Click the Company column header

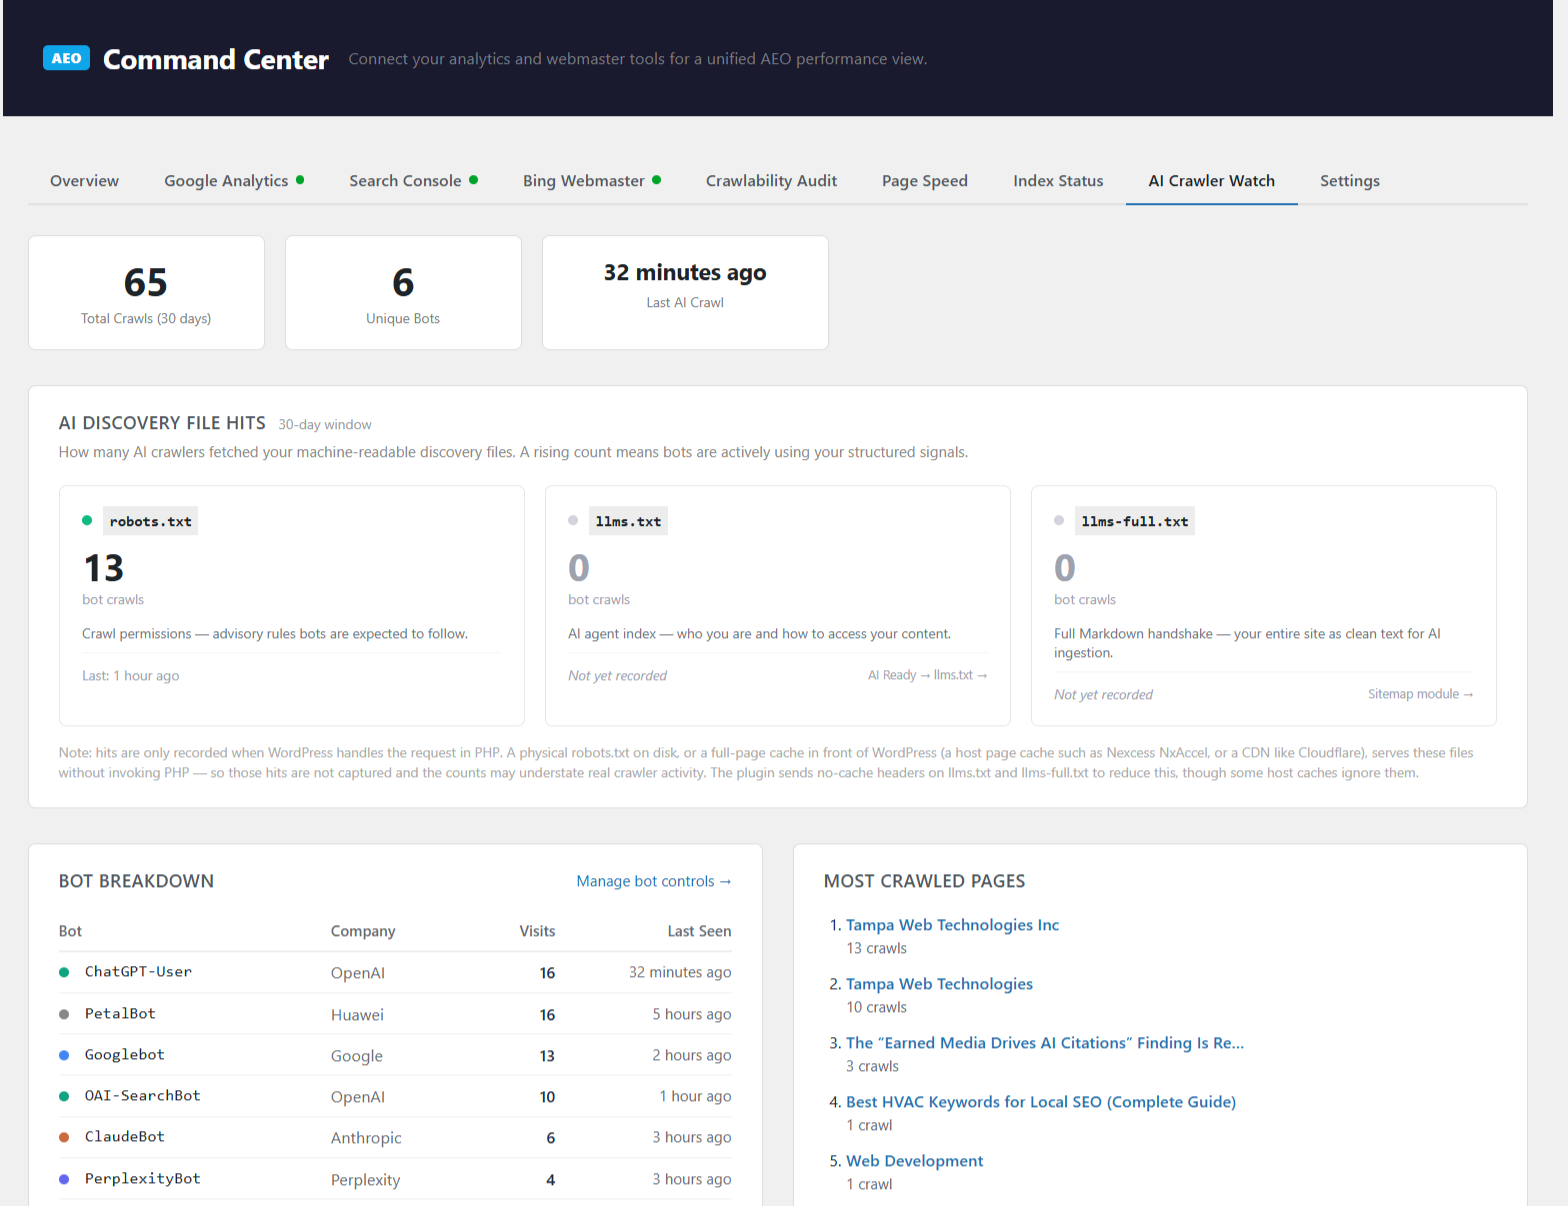(x=363, y=931)
